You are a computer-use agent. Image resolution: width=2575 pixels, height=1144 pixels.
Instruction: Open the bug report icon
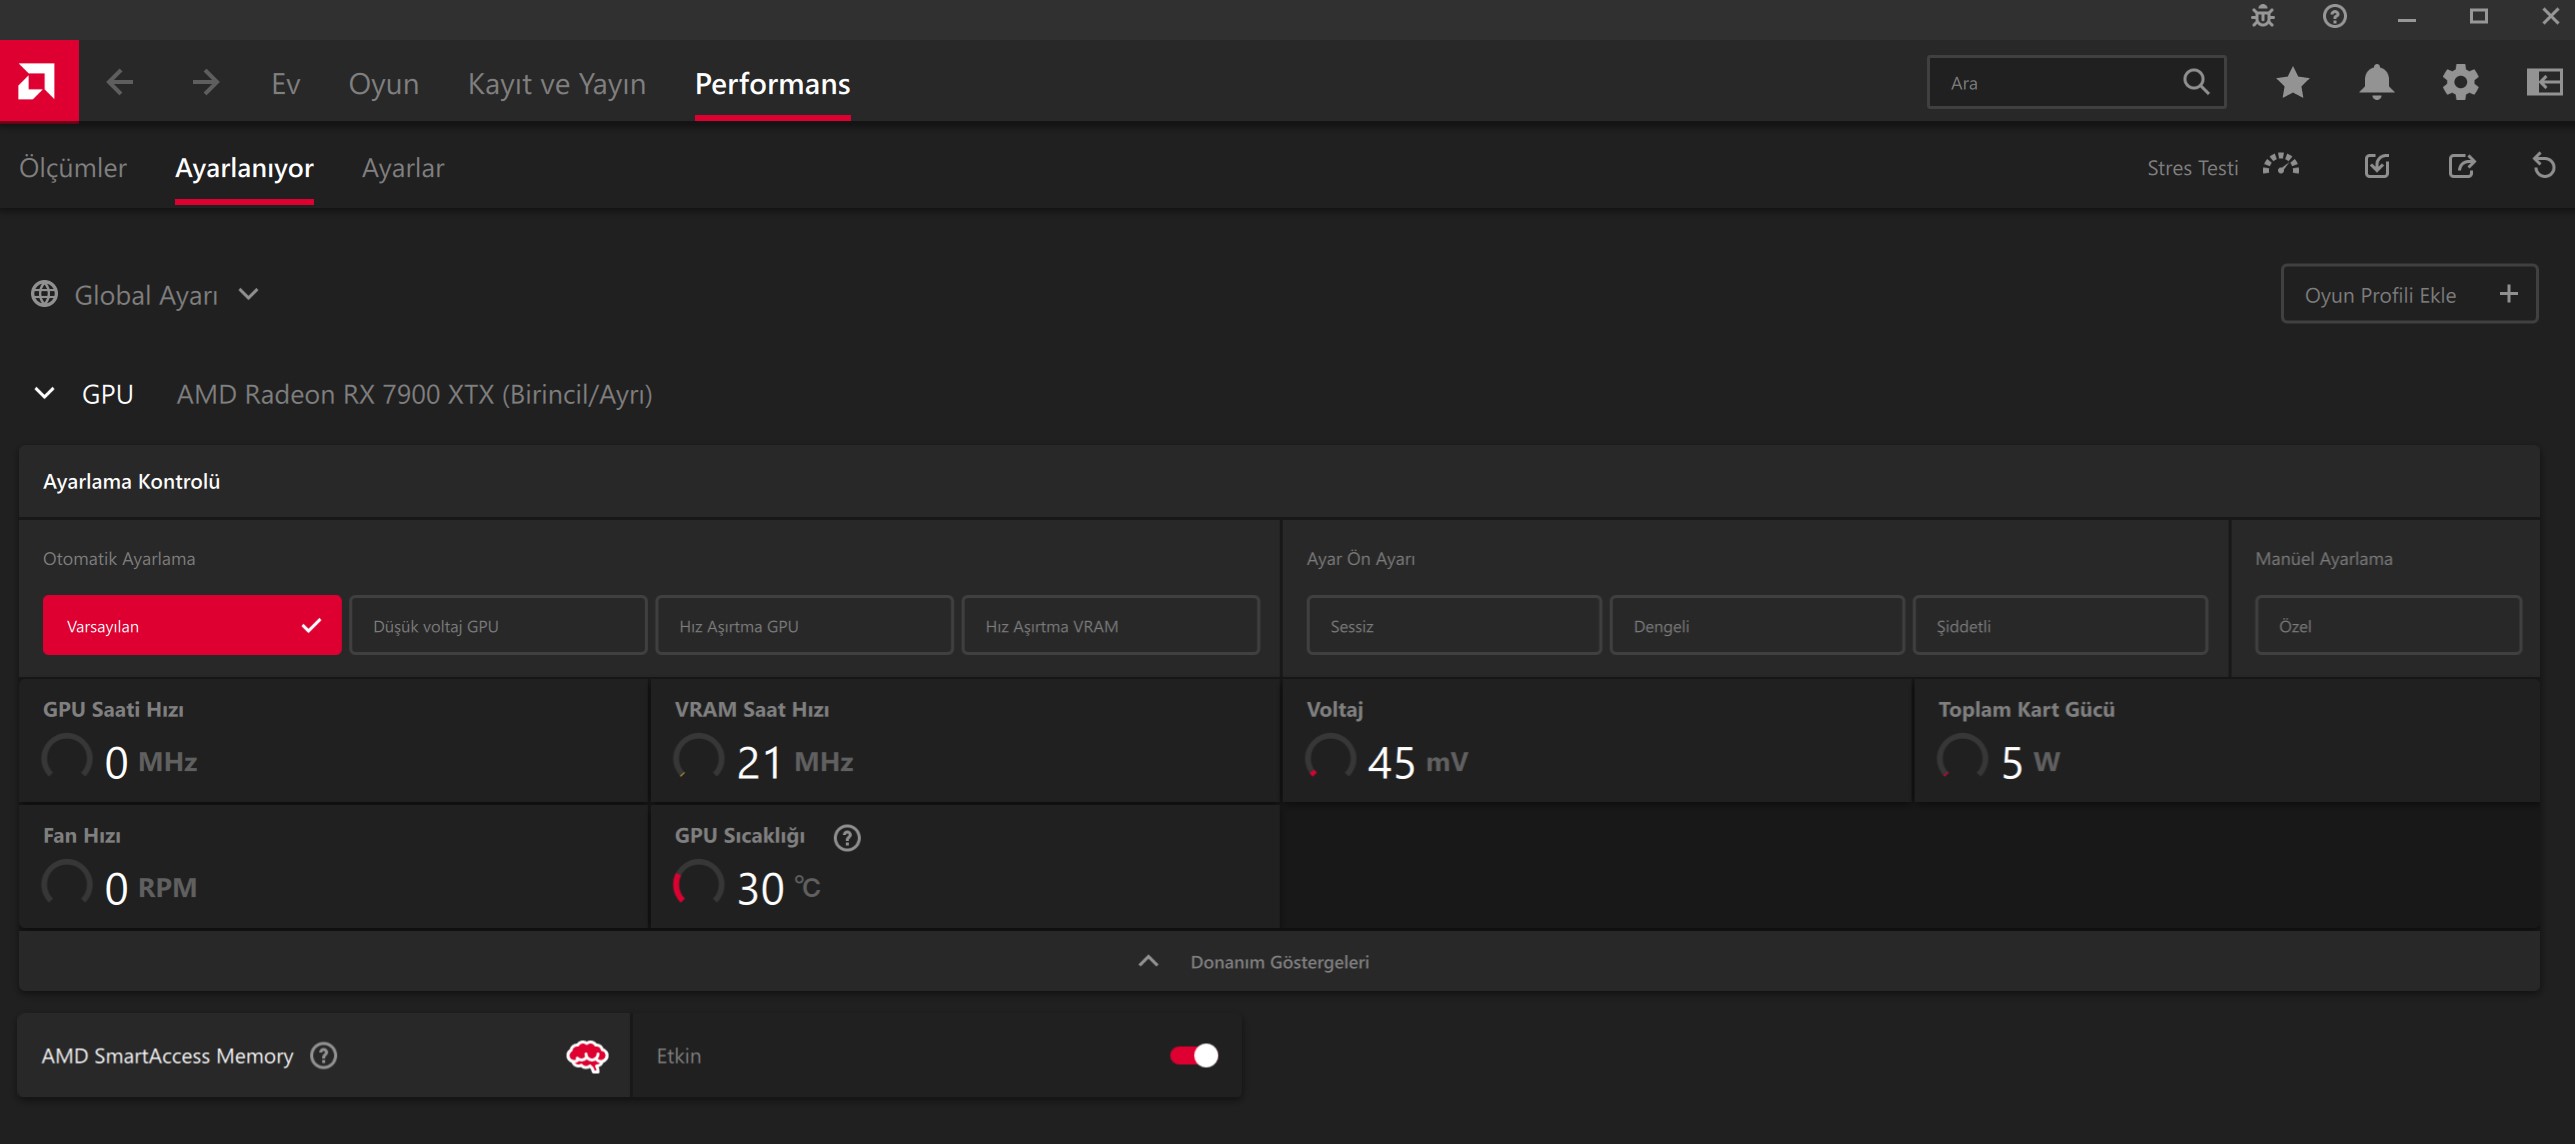click(x=2263, y=17)
